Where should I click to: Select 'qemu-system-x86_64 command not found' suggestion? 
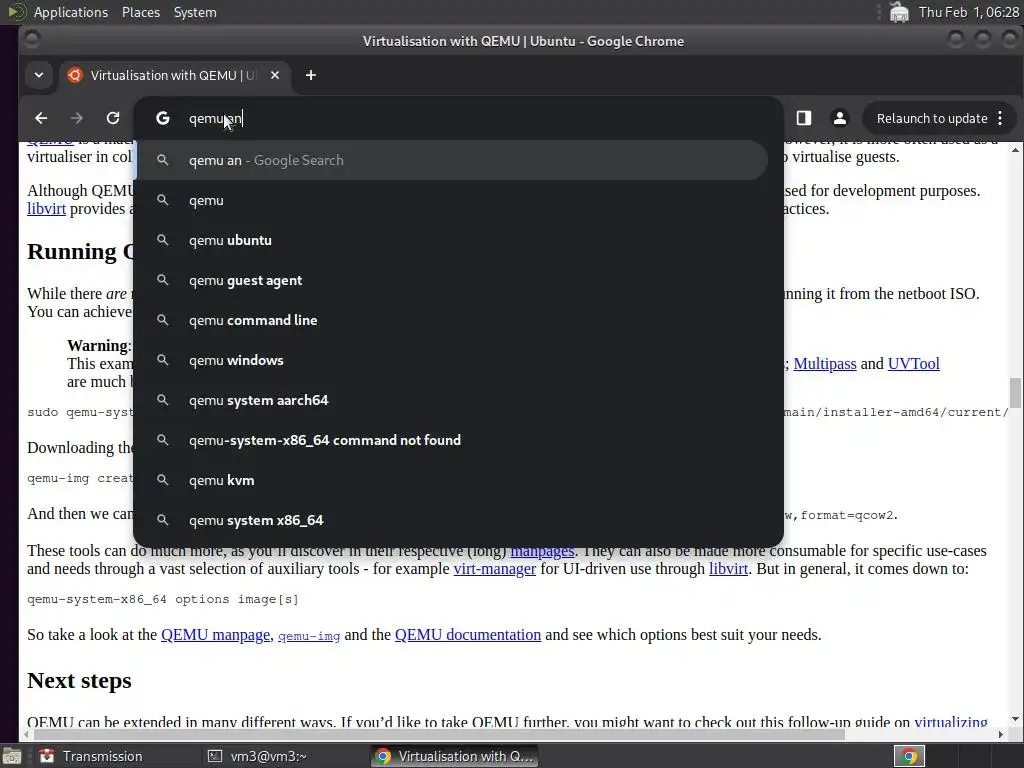click(452, 440)
